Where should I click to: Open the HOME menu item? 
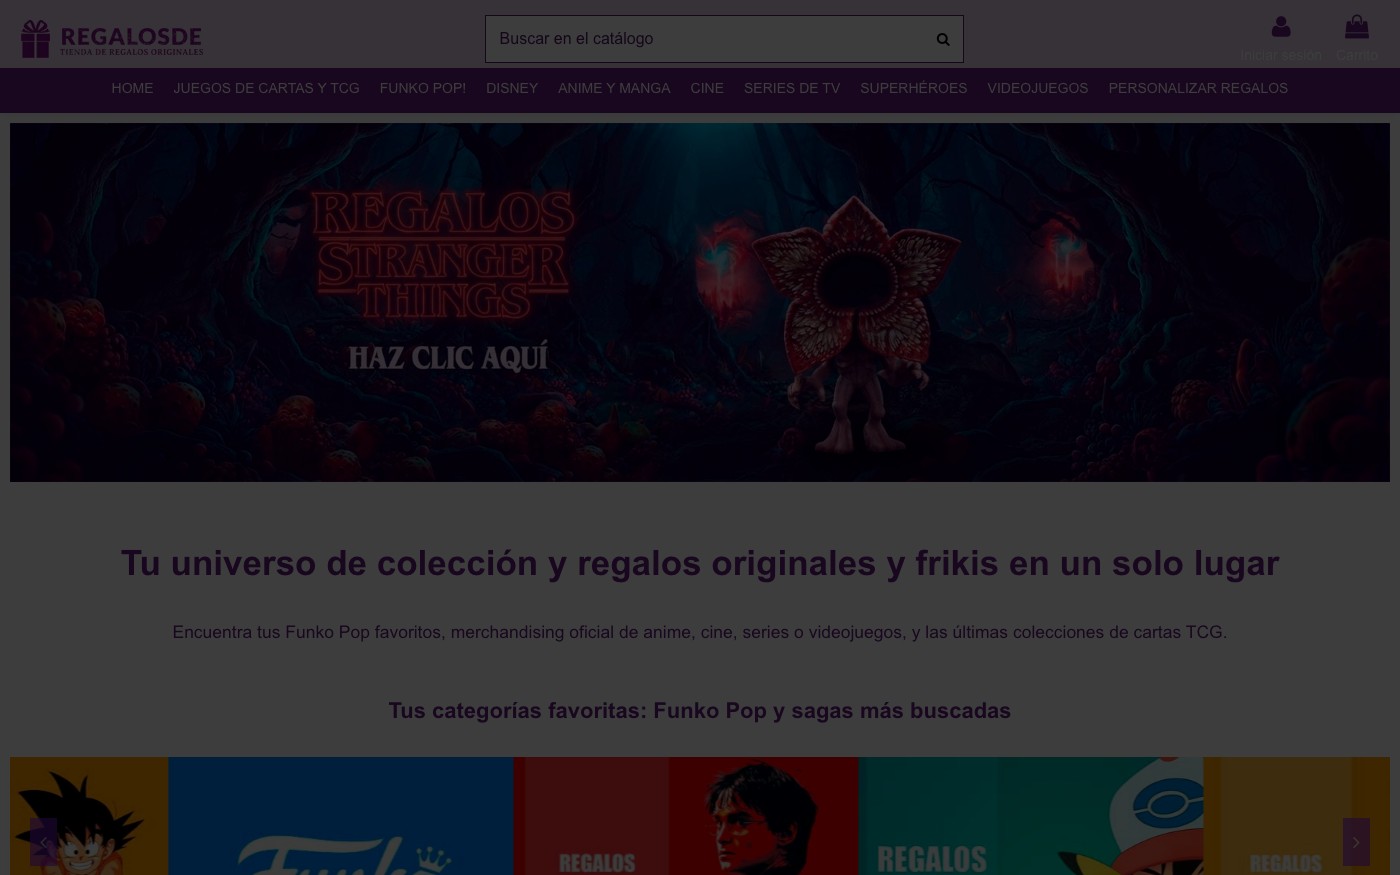(x=132, y=88)
